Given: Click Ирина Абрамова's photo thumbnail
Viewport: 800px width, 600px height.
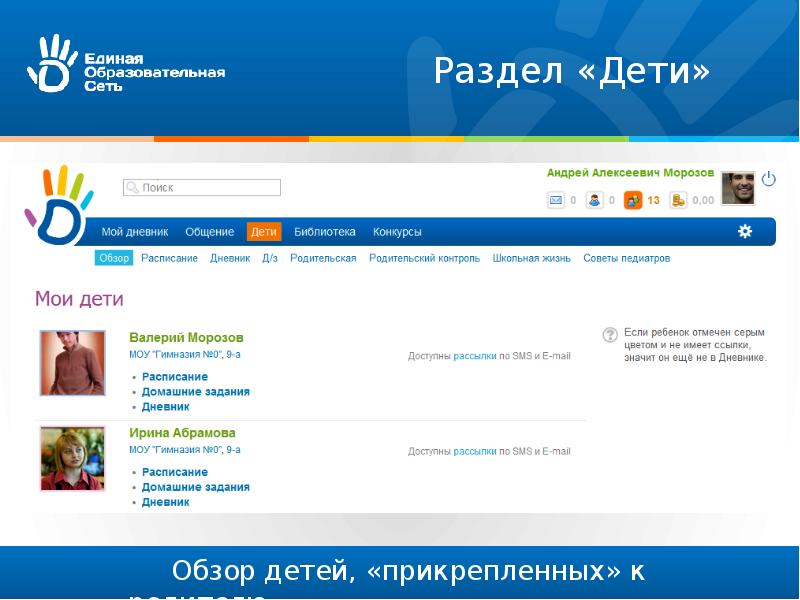Looking at the screenshot, I should click(x=72, y=458).
